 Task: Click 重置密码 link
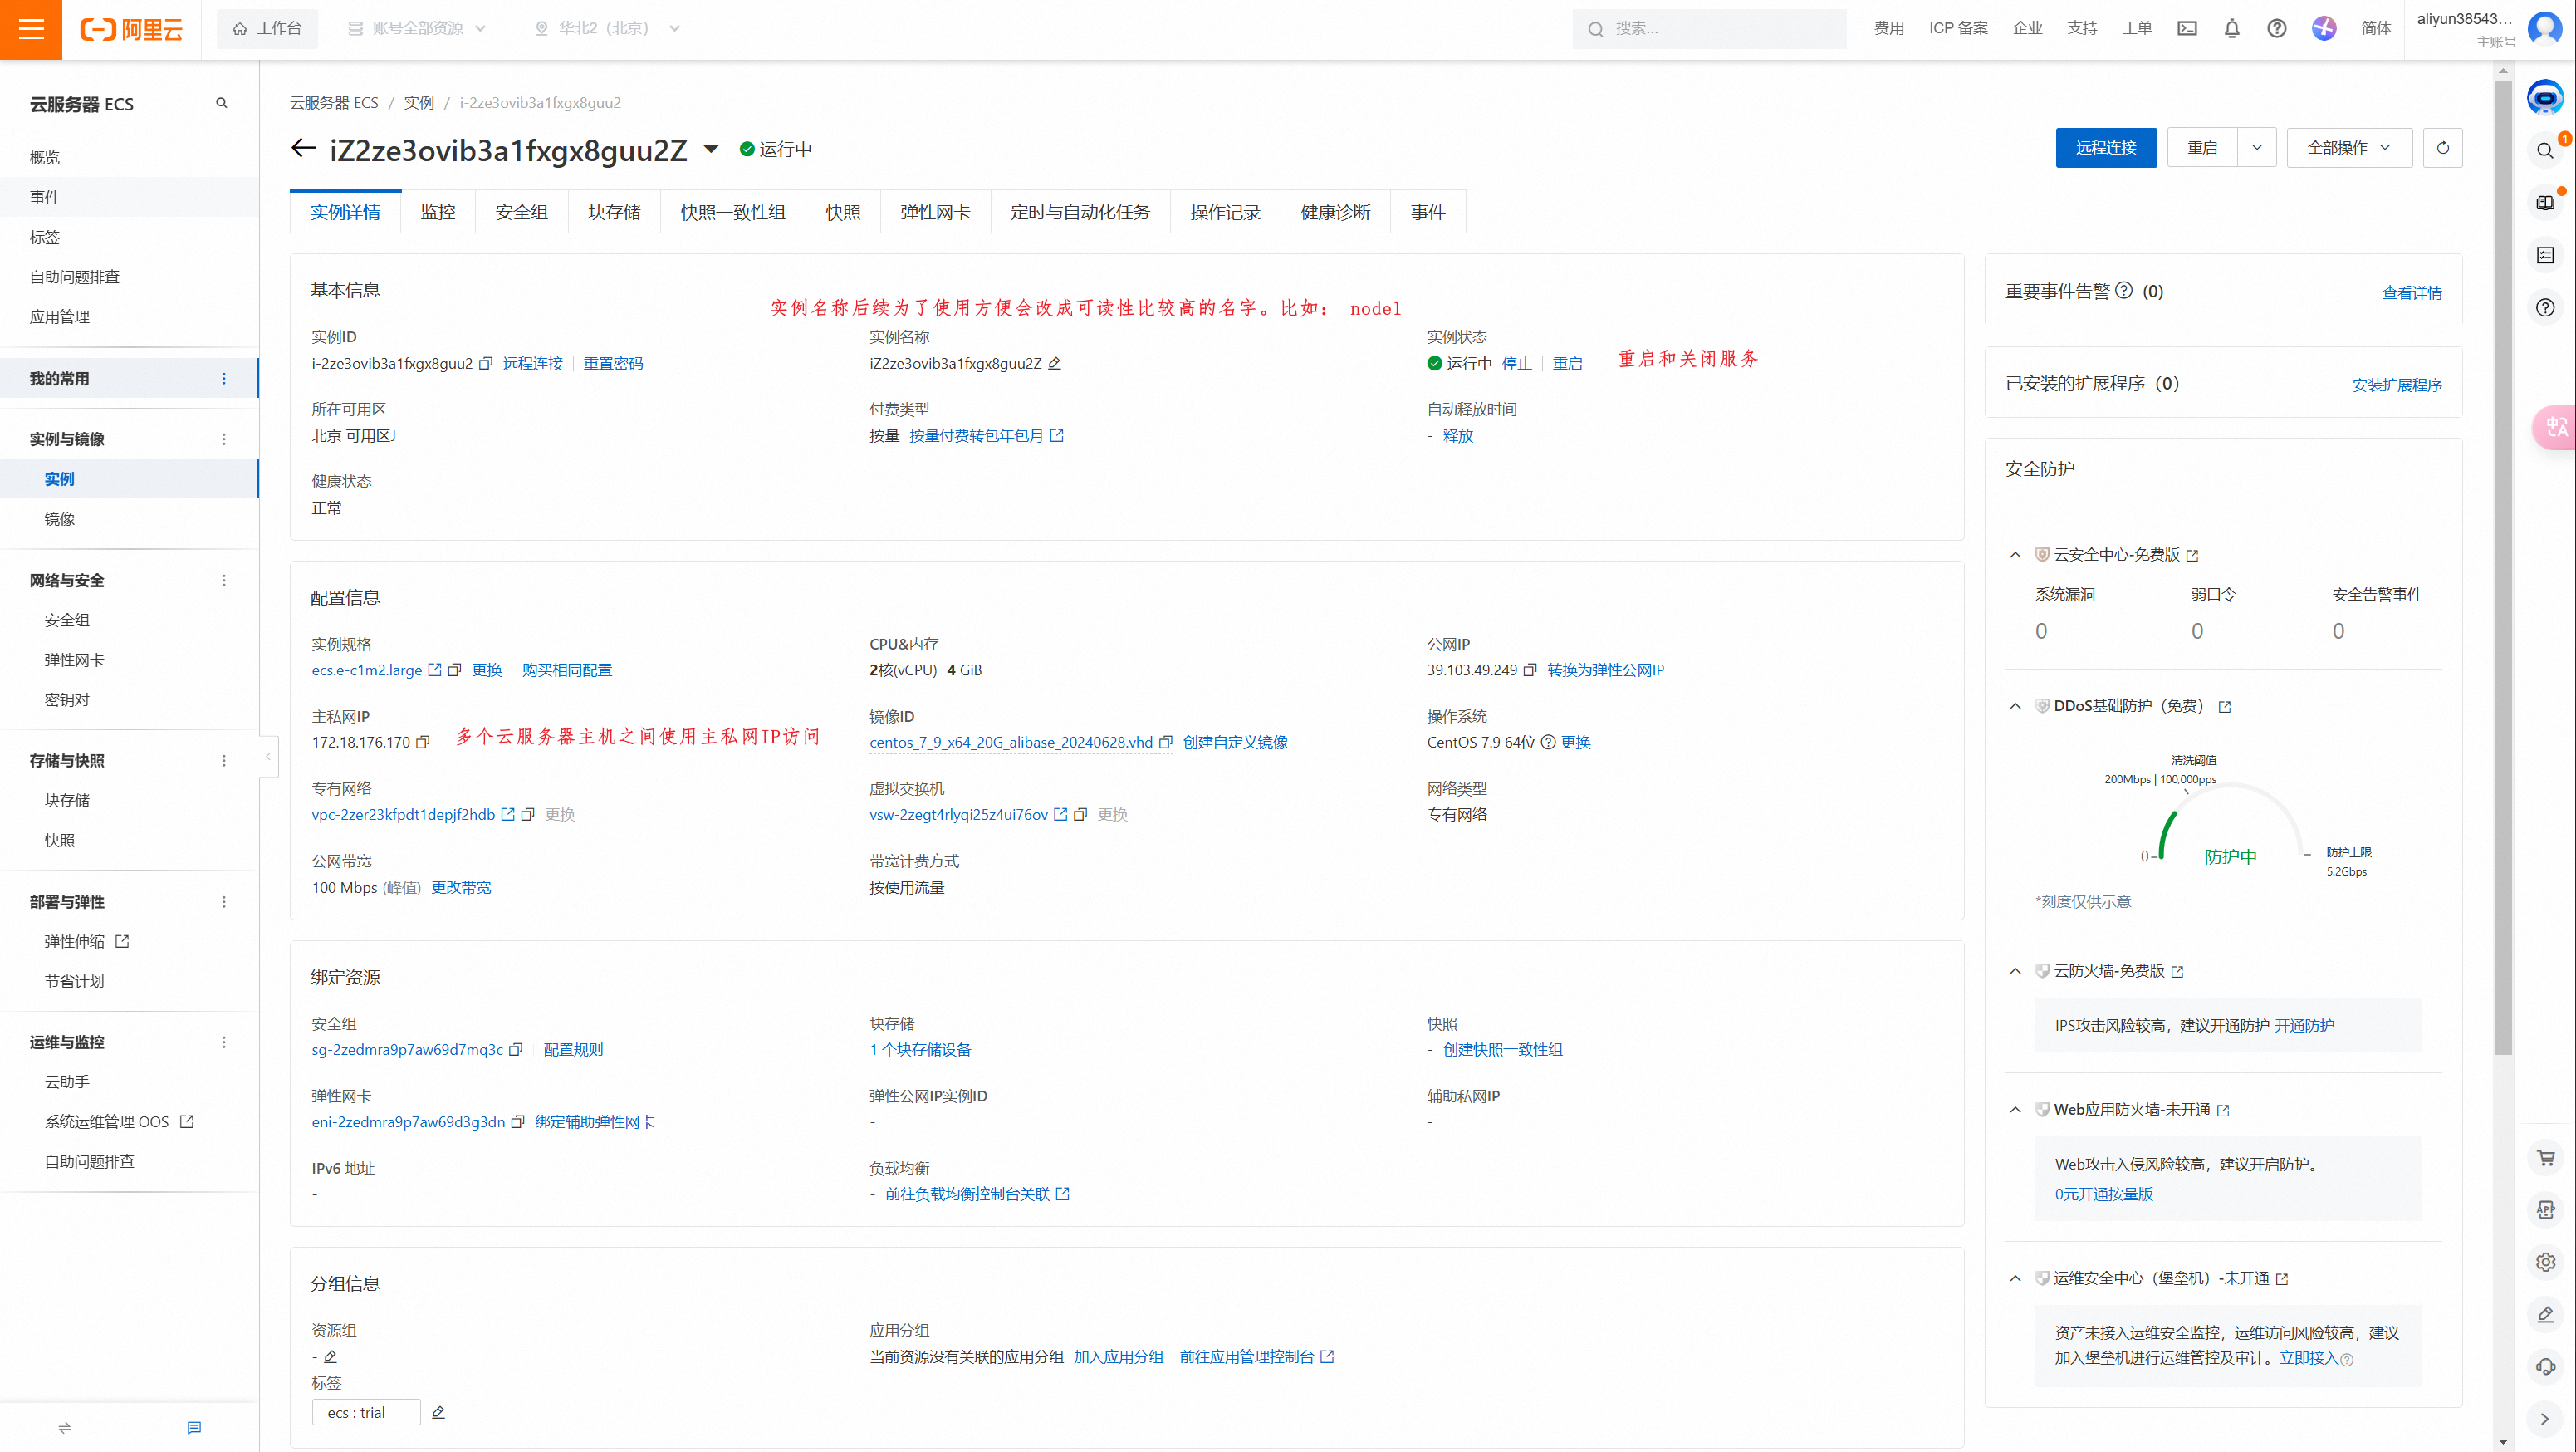tap(613, 364)
